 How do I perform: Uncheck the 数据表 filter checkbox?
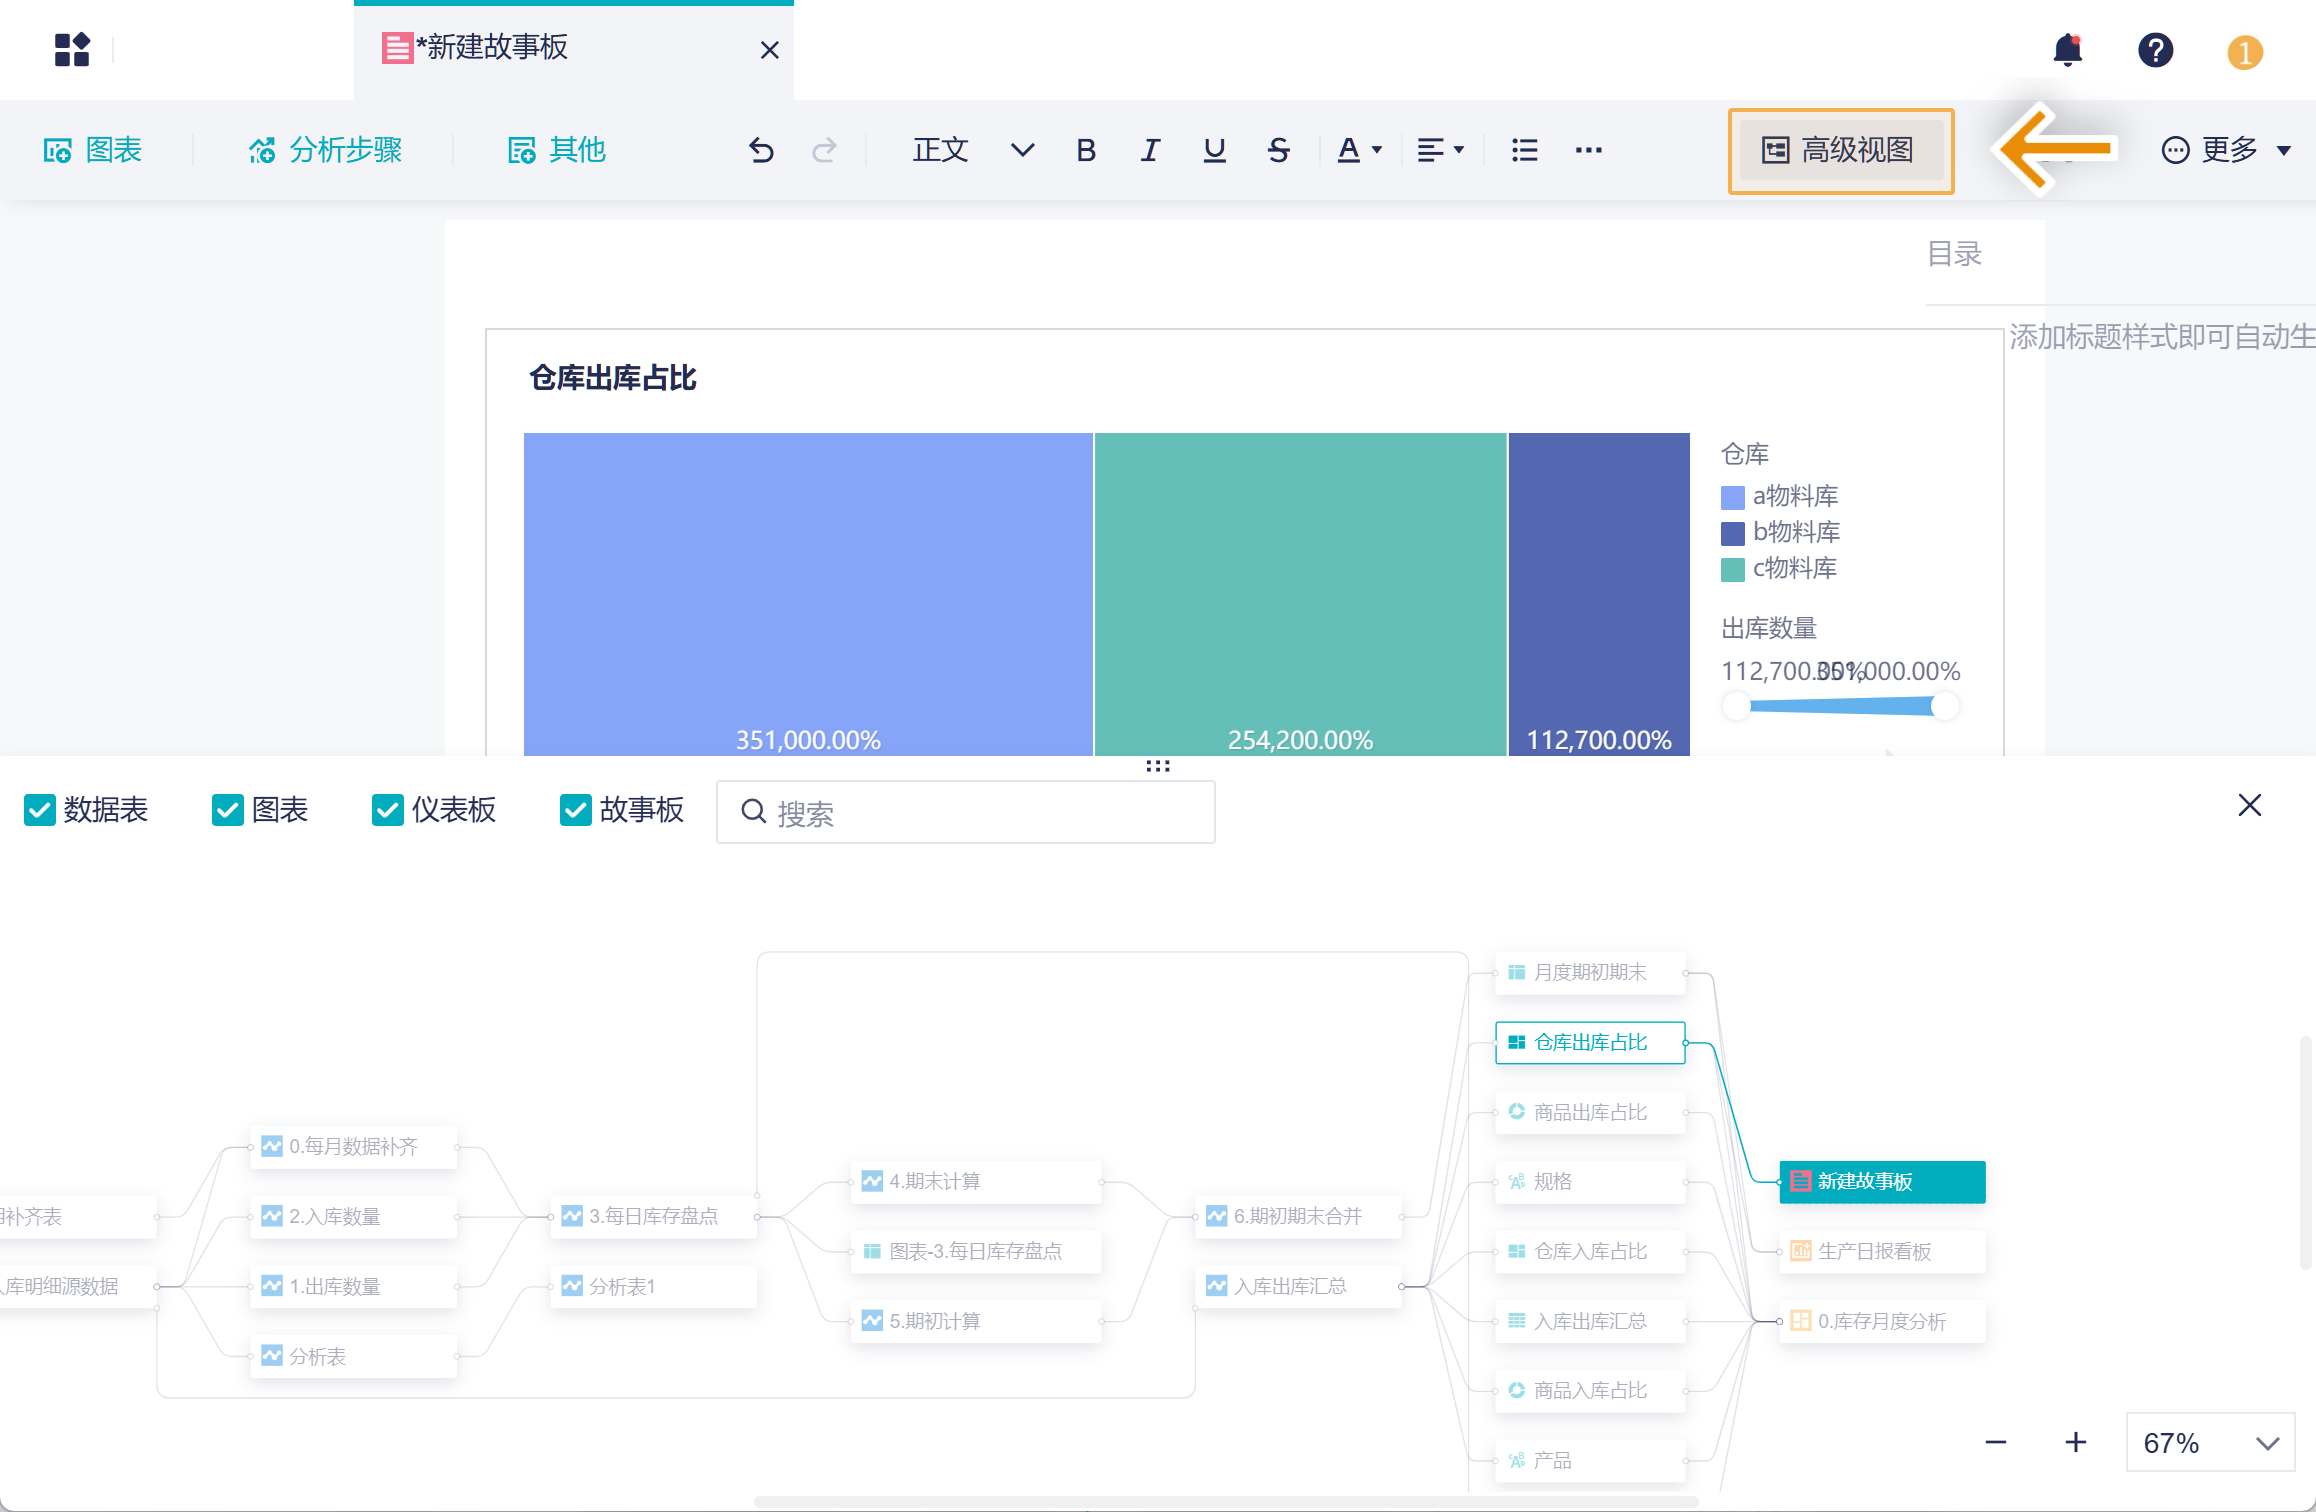[40, 810]
